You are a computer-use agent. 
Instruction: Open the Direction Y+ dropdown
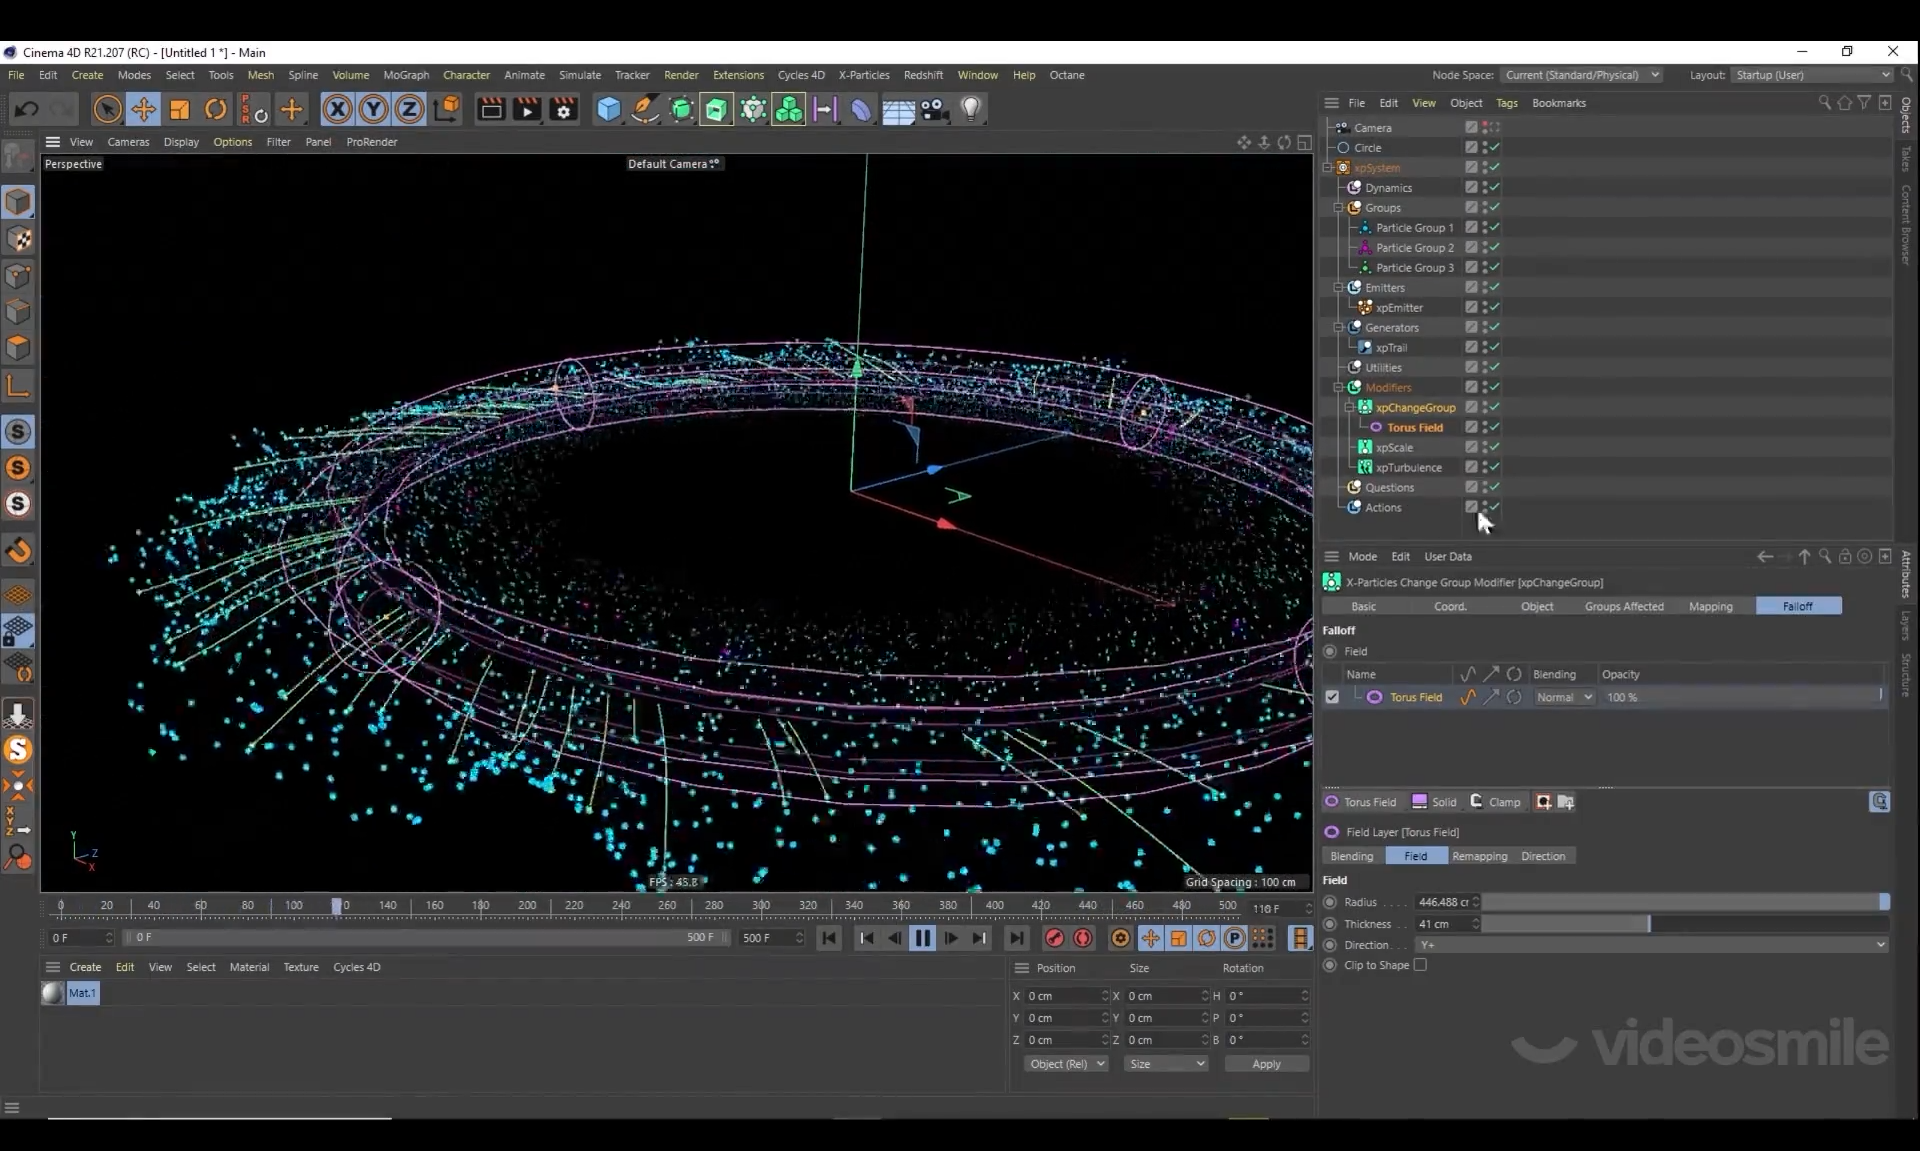coord(1650,945)
